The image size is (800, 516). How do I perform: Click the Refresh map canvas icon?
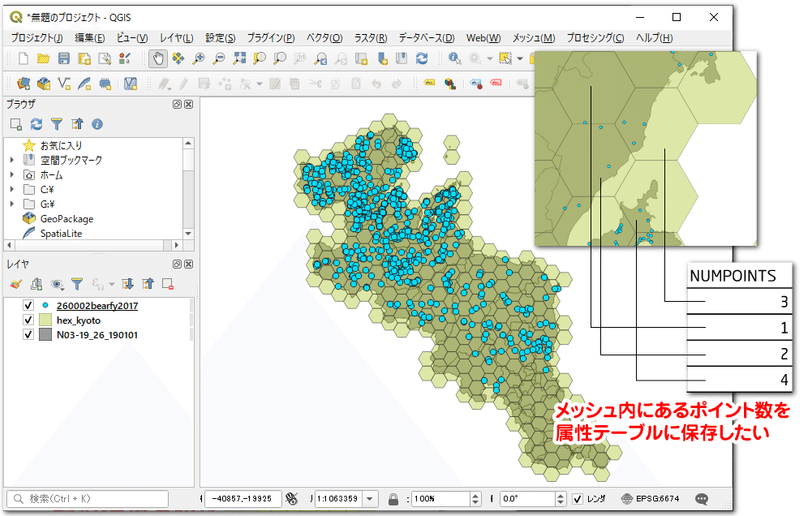pos(422,59)
